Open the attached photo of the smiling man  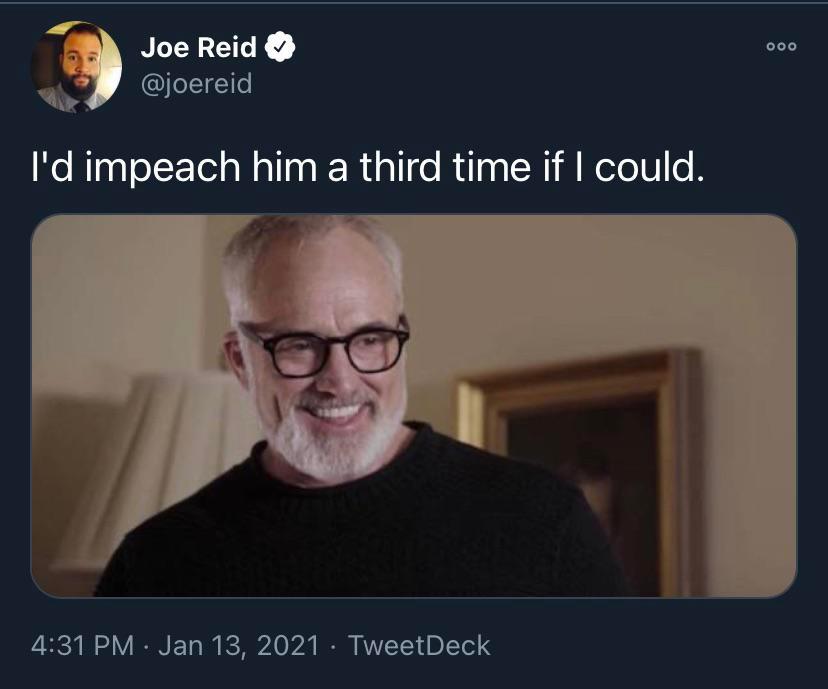[x=414, y=405]
